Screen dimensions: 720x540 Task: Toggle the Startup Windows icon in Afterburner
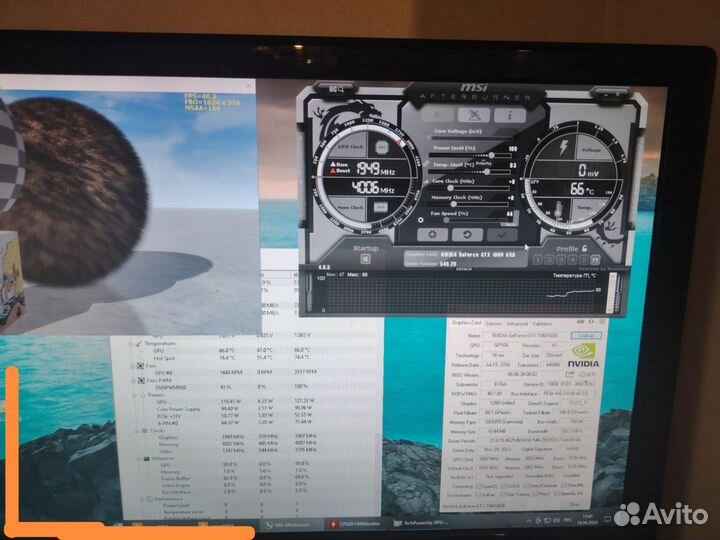click(366, 259)
